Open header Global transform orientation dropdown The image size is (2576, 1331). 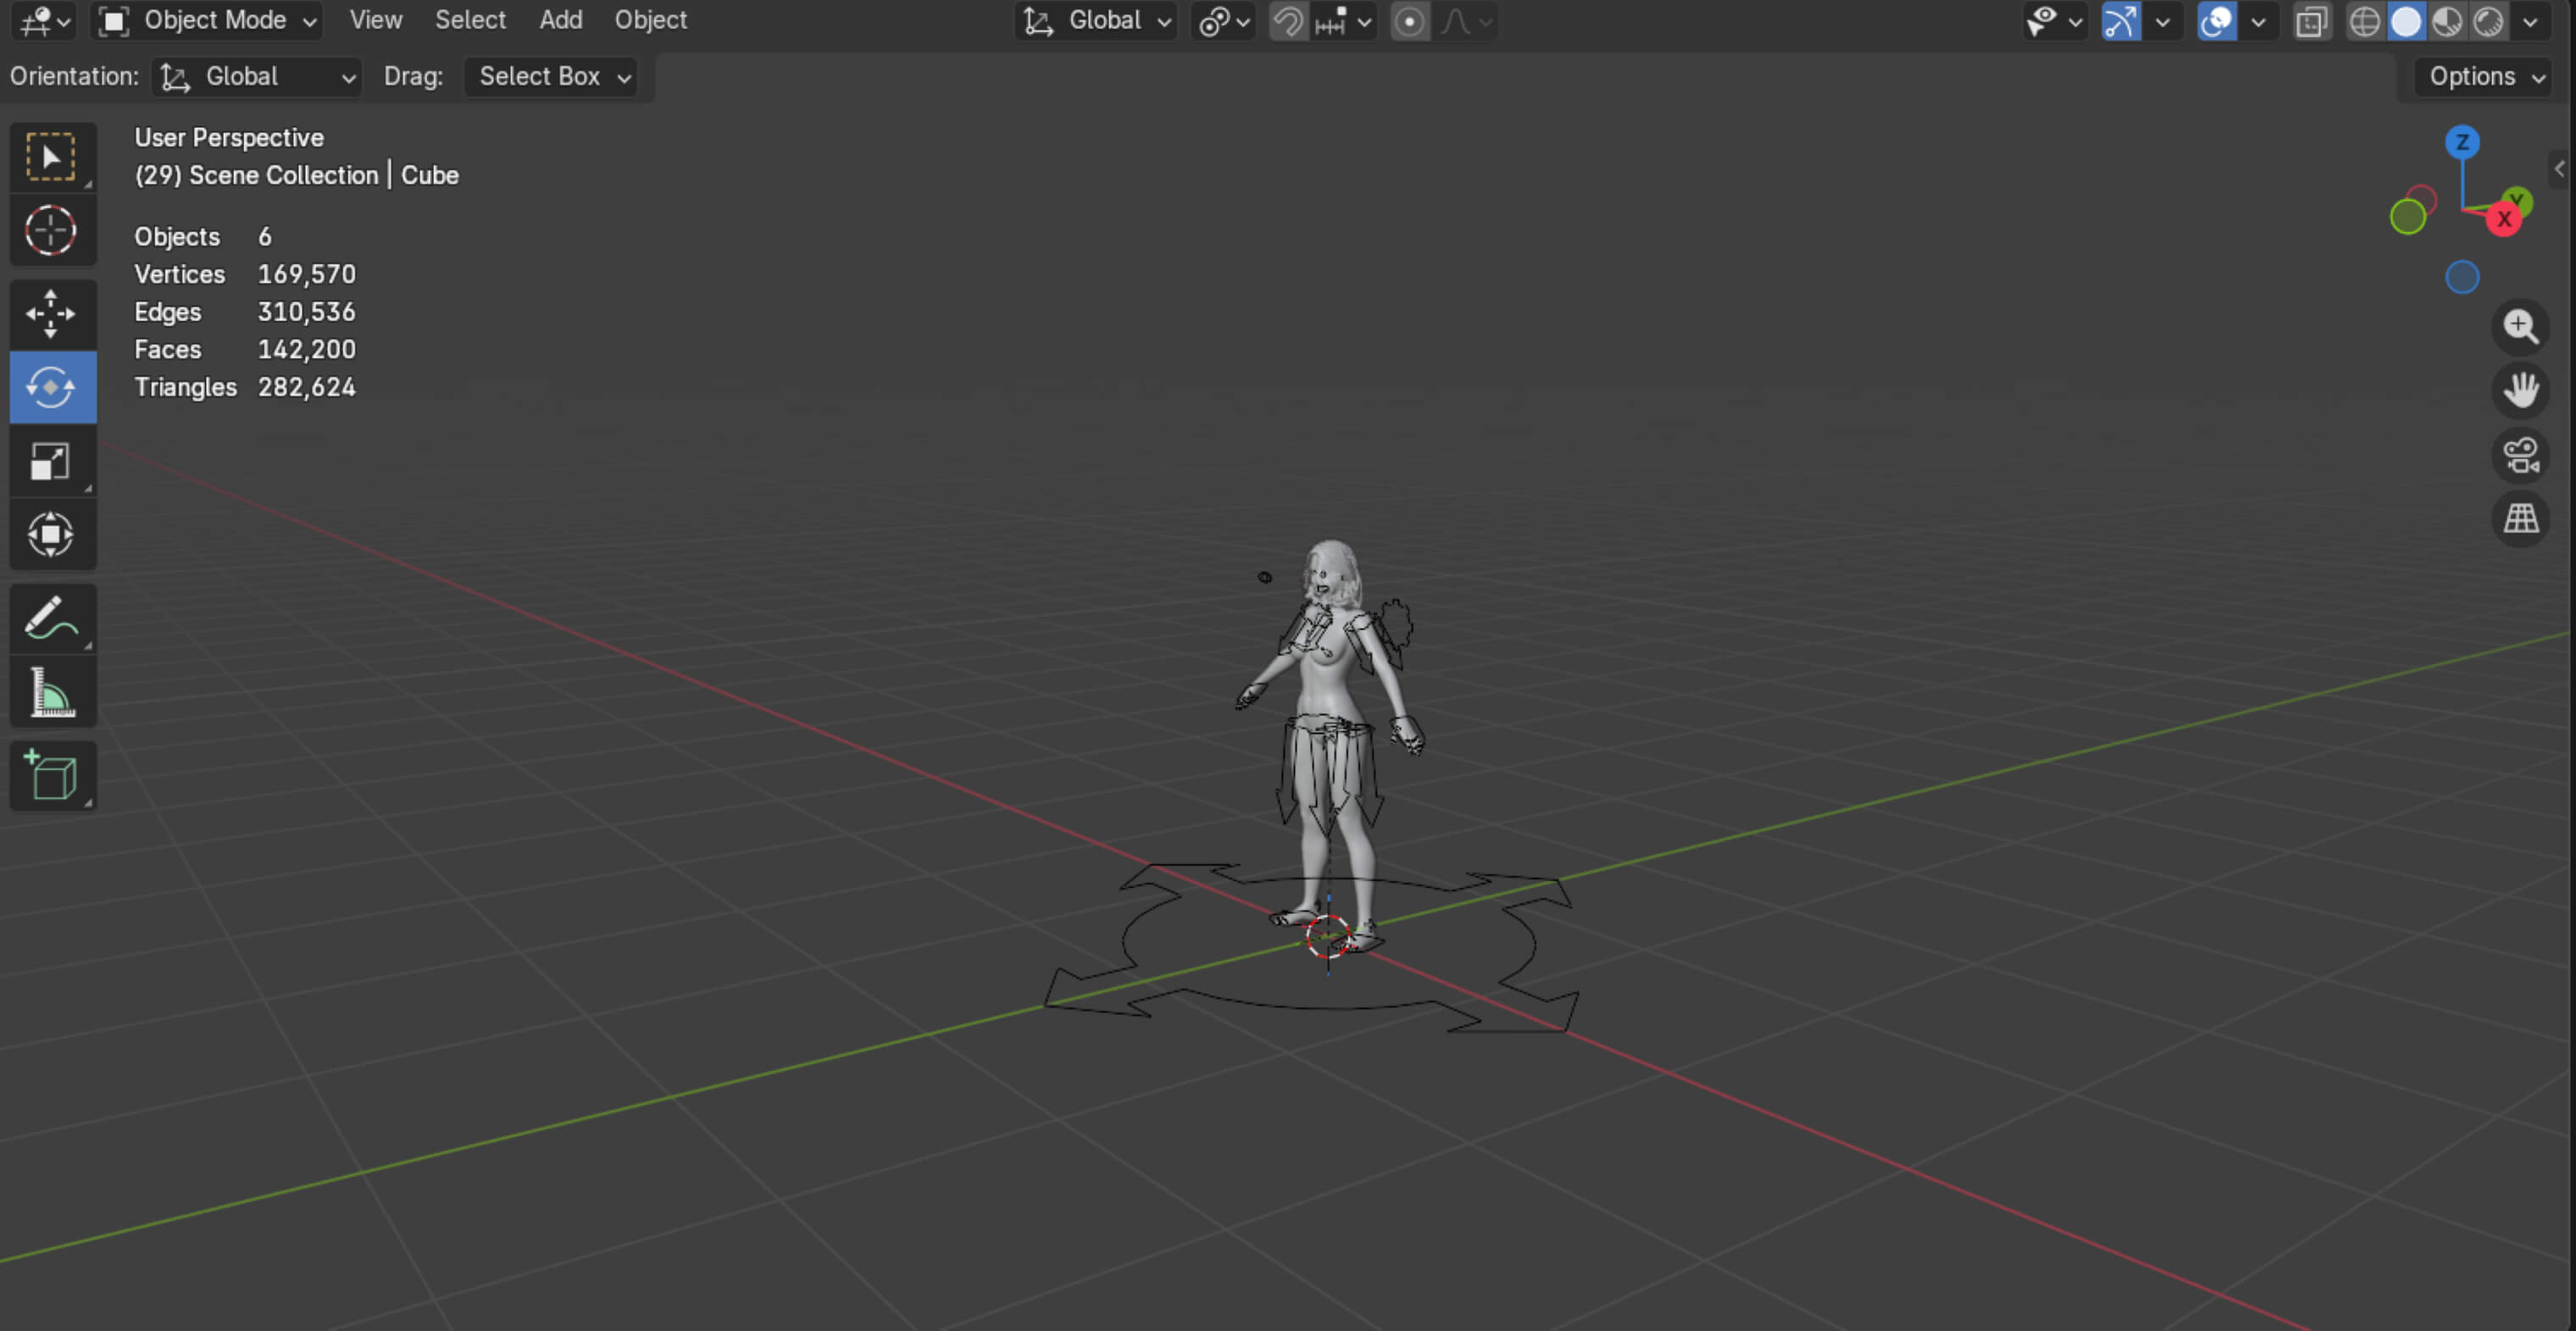pyautogui.click(x=1096, y=21)
